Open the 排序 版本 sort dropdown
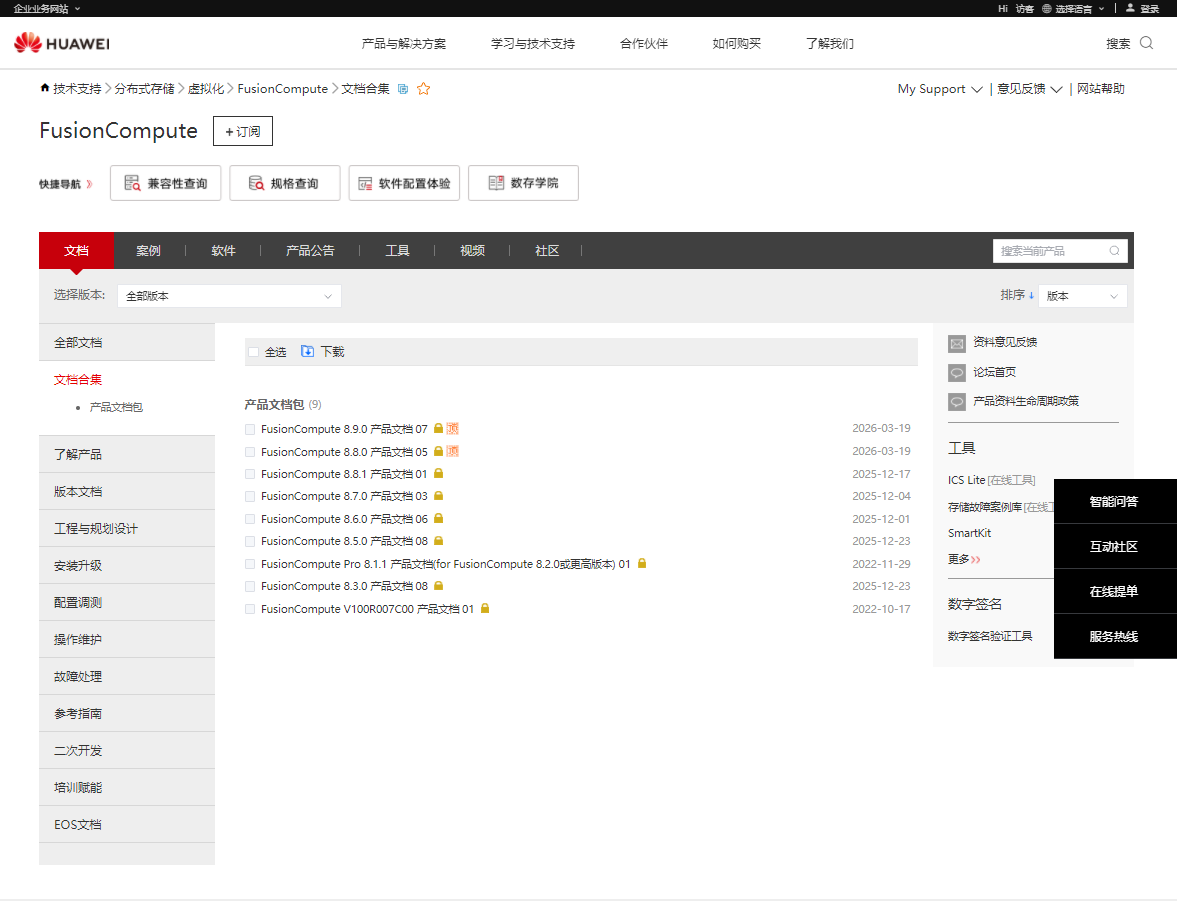The height and width of the screenshot is (901, 1177). [x=1082, y=296]
